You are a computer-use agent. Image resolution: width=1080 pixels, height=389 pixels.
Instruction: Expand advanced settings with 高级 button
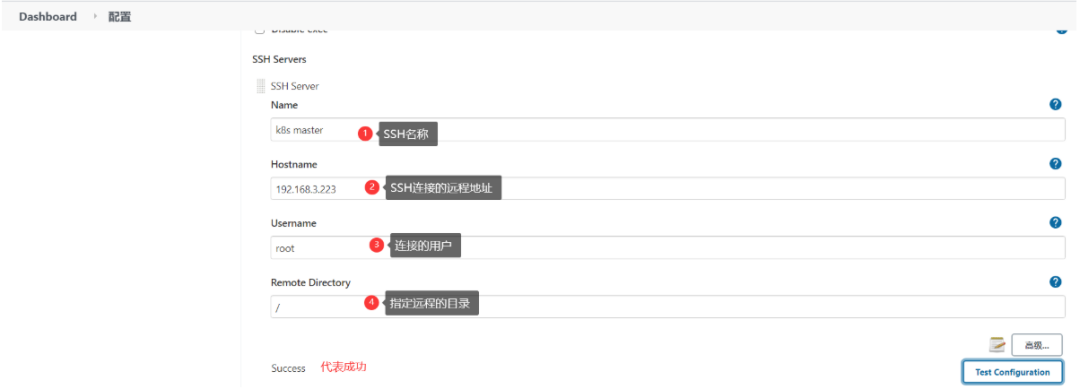(x=1037, y=345)
